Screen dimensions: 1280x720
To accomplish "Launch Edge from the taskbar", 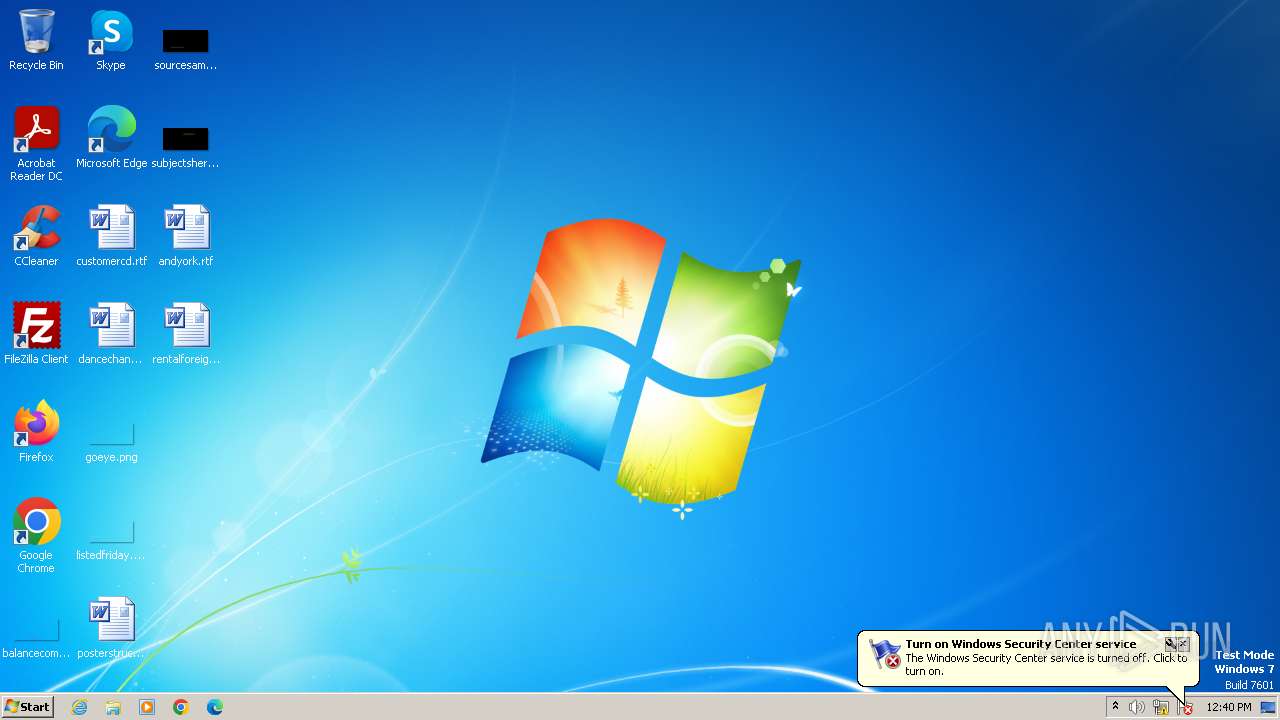I will [x=215, y=707].
